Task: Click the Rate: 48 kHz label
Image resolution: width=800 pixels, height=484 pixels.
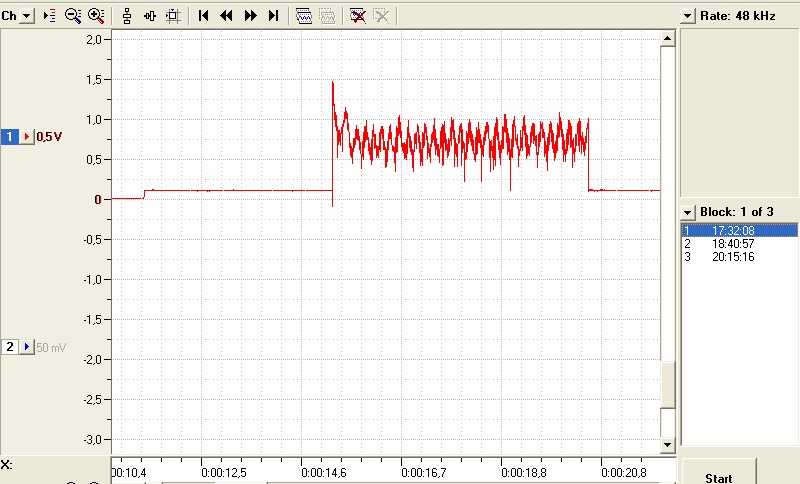Action: pos(738,16)
